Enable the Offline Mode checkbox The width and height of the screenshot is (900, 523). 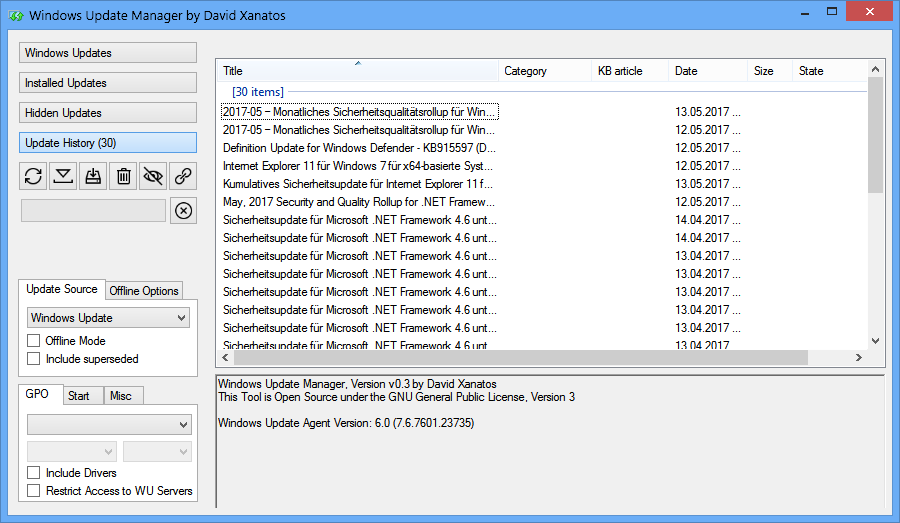point(34,341)
